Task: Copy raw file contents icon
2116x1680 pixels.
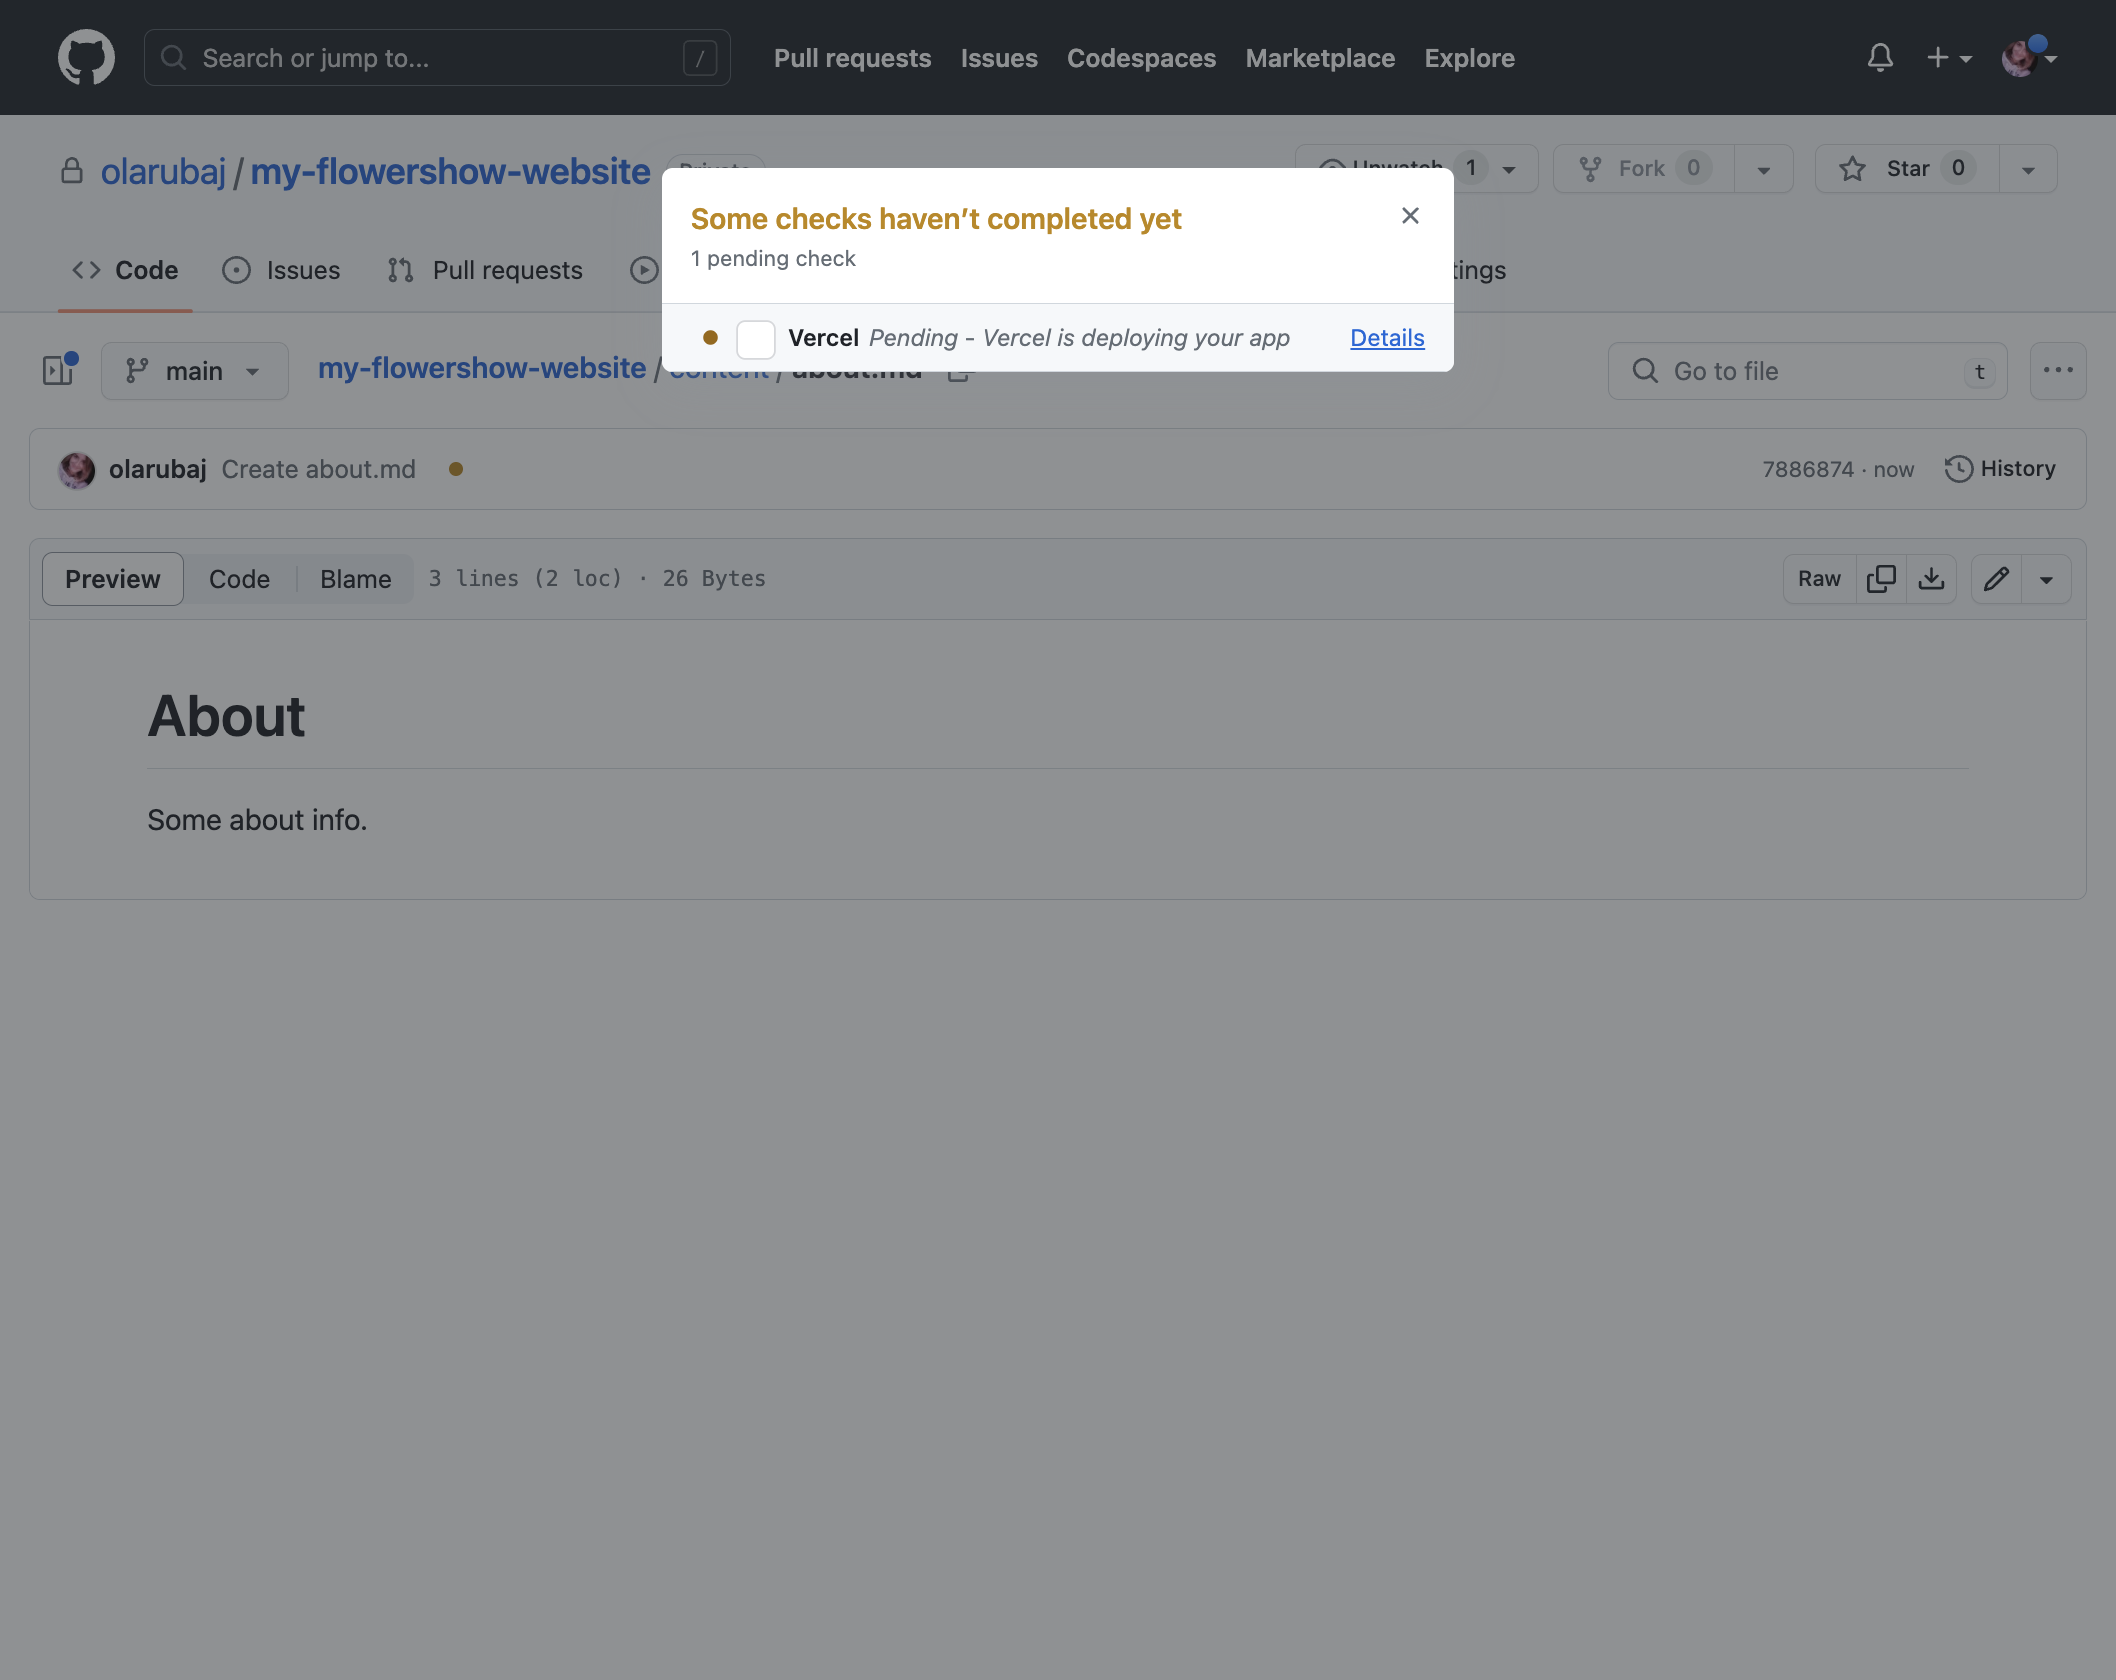Action: (1881, 579)
